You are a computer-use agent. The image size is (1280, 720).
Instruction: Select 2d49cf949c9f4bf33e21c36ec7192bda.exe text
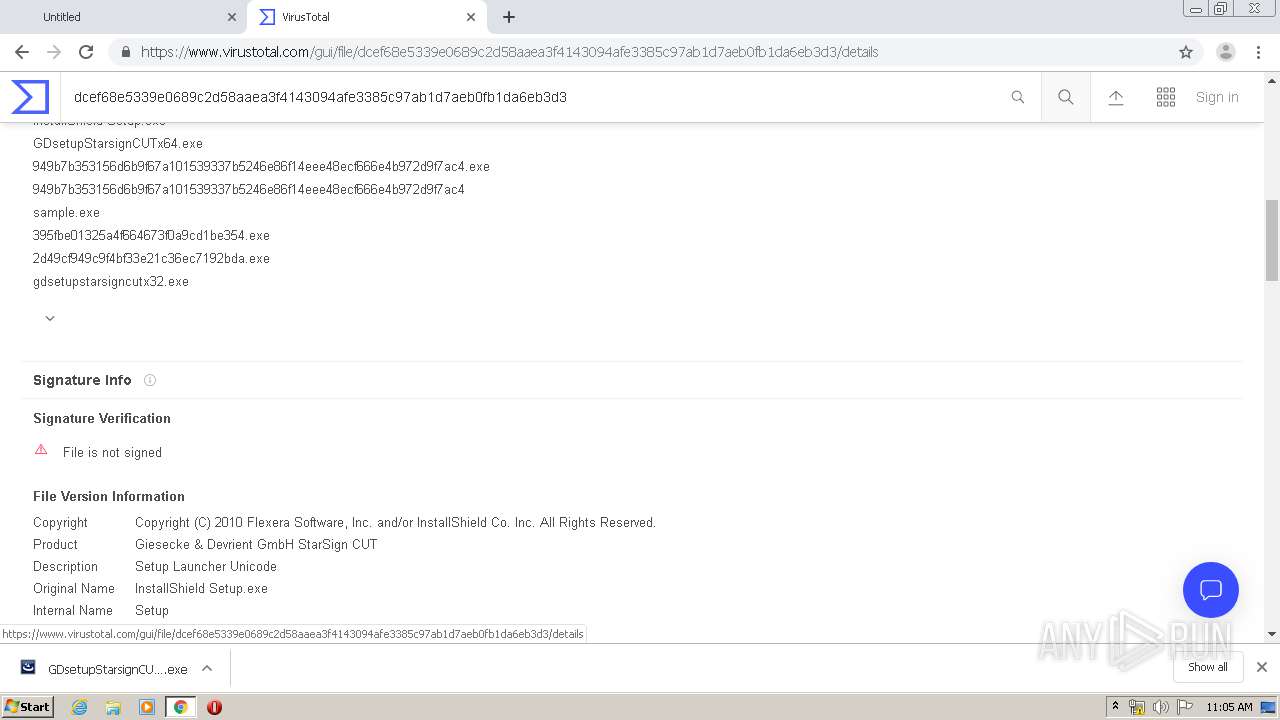pos(151,258)
